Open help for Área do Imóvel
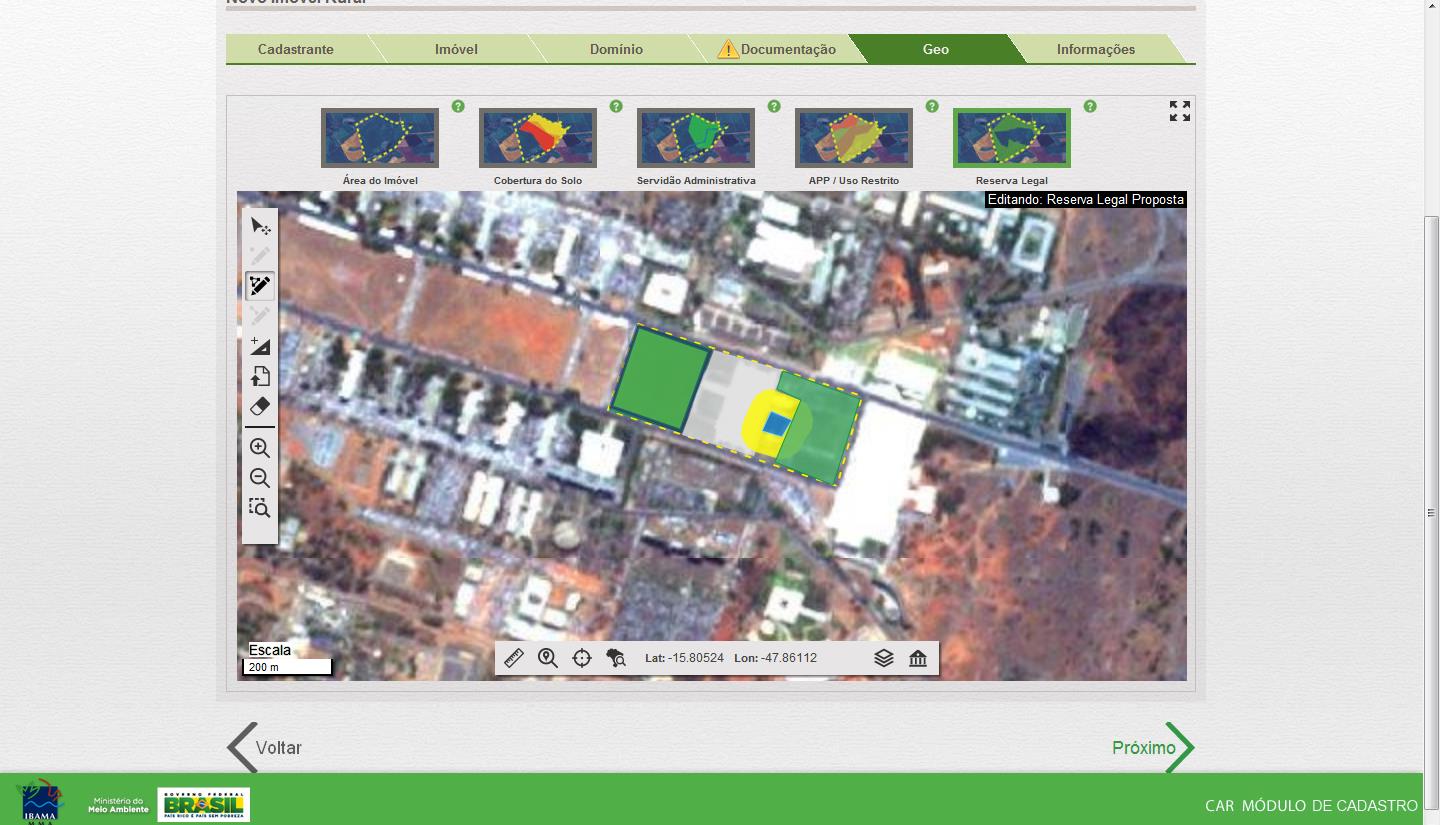This screenshot has height=825, width=1440. 458,106
